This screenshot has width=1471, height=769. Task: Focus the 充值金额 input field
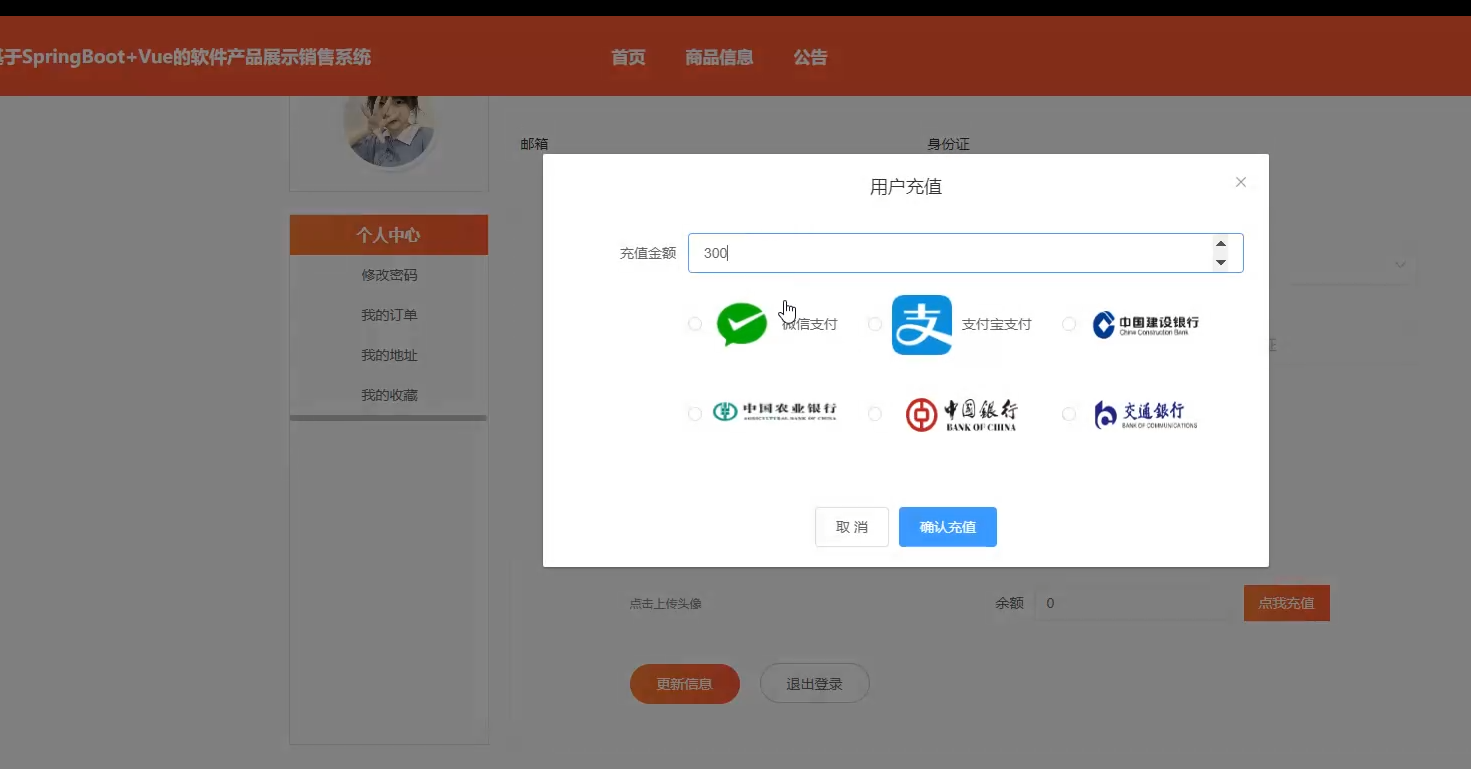pos(965,253)
